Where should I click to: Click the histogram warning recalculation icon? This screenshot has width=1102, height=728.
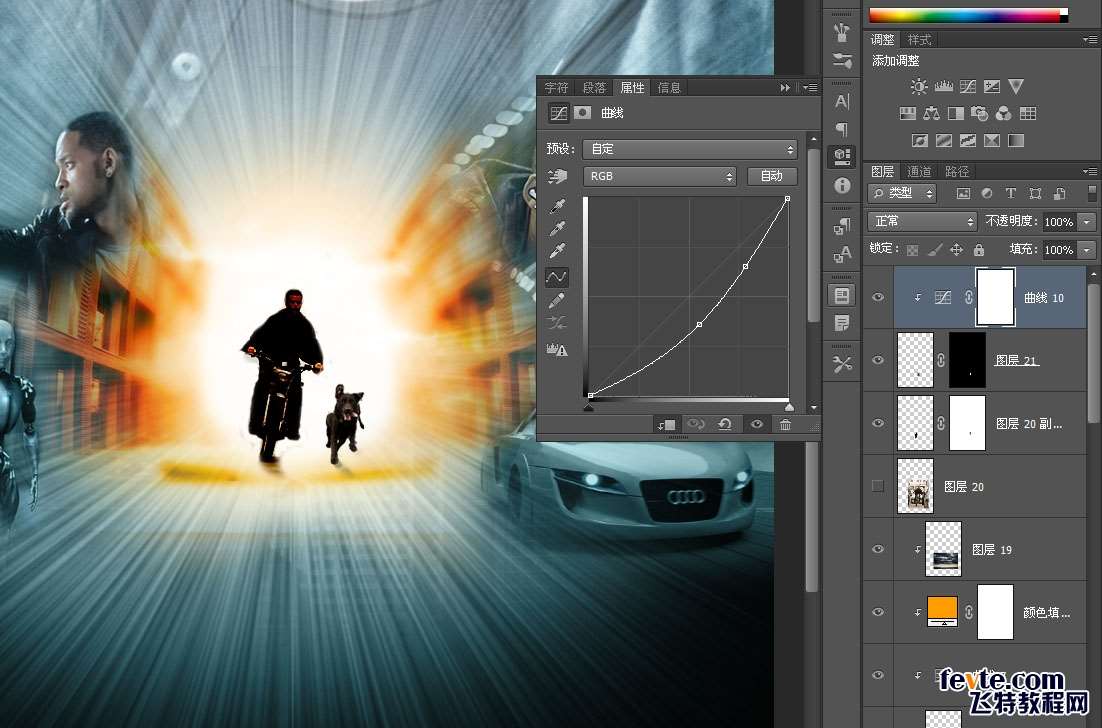[557, 349]
